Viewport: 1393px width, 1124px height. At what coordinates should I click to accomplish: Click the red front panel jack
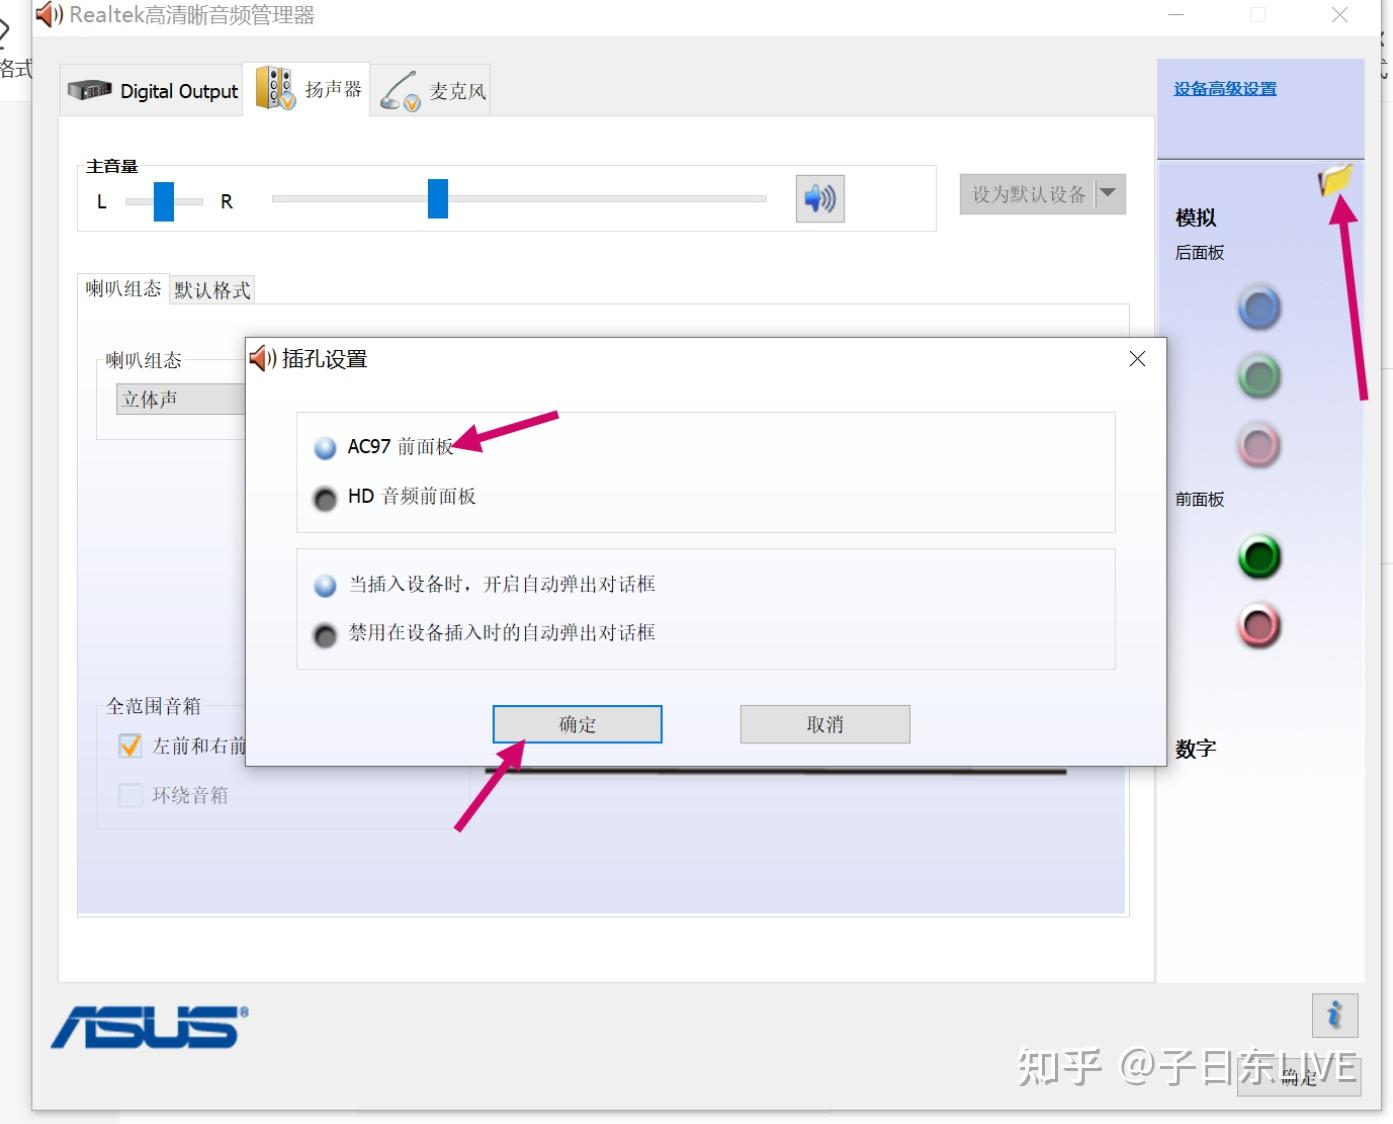click(1259, 626)
